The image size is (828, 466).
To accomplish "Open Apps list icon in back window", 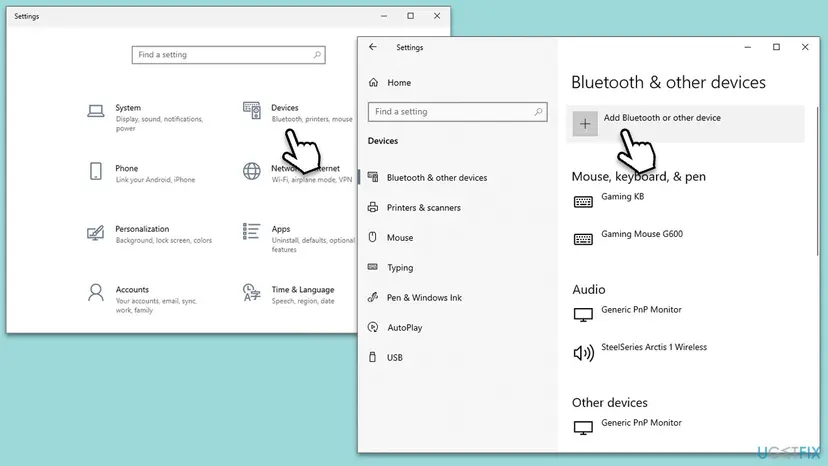I will 251,231.
